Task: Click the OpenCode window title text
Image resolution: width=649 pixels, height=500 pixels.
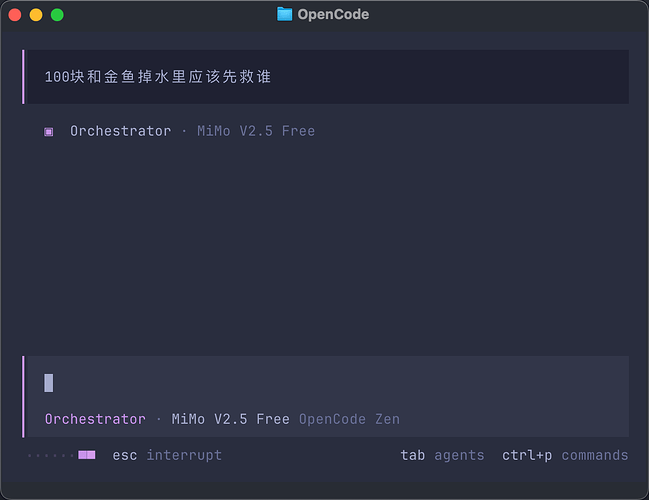Action: pyautogui.click(x=333, y=14)
